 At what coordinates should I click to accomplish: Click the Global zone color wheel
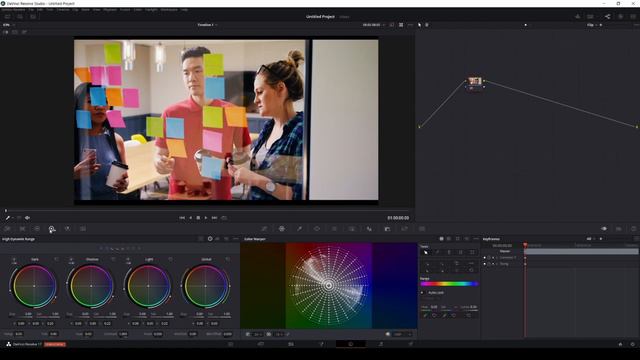pyautogui.click(x=205, y=286)
